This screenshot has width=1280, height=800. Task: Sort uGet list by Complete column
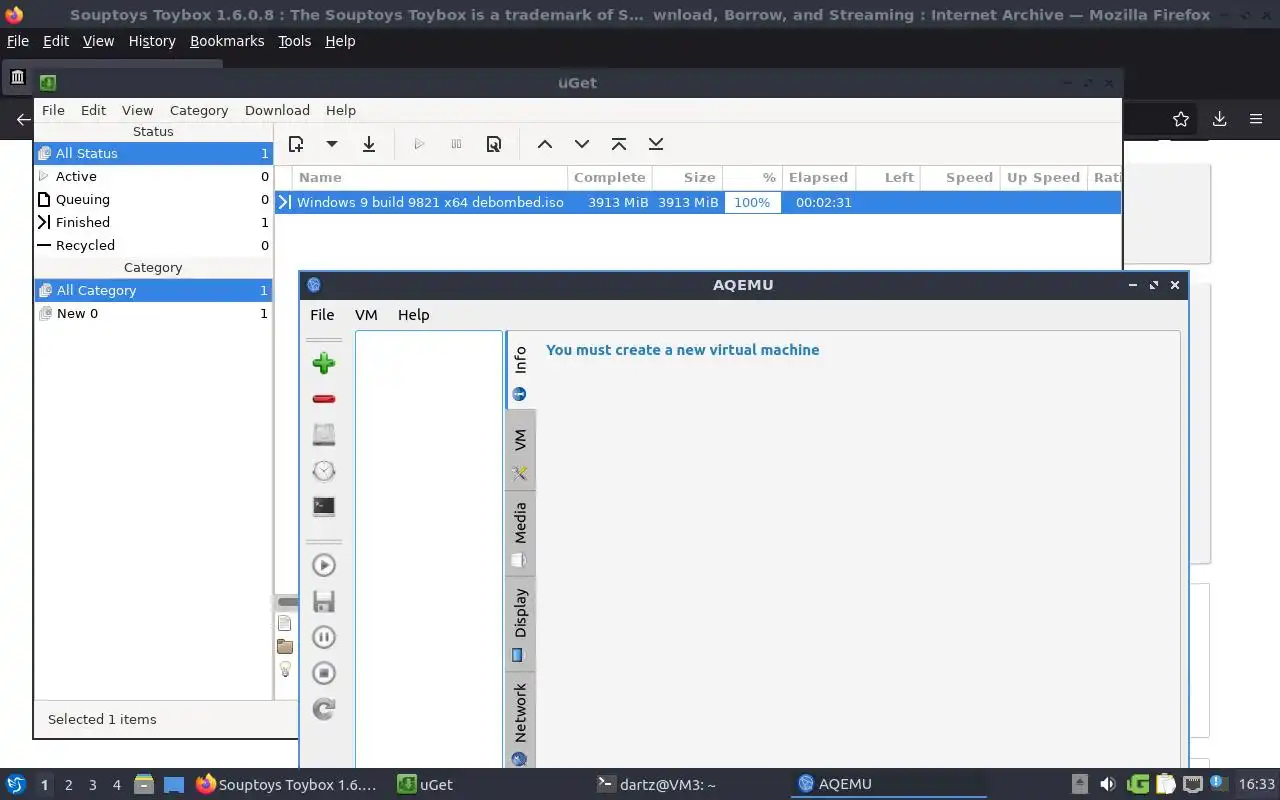pos(610,177)
